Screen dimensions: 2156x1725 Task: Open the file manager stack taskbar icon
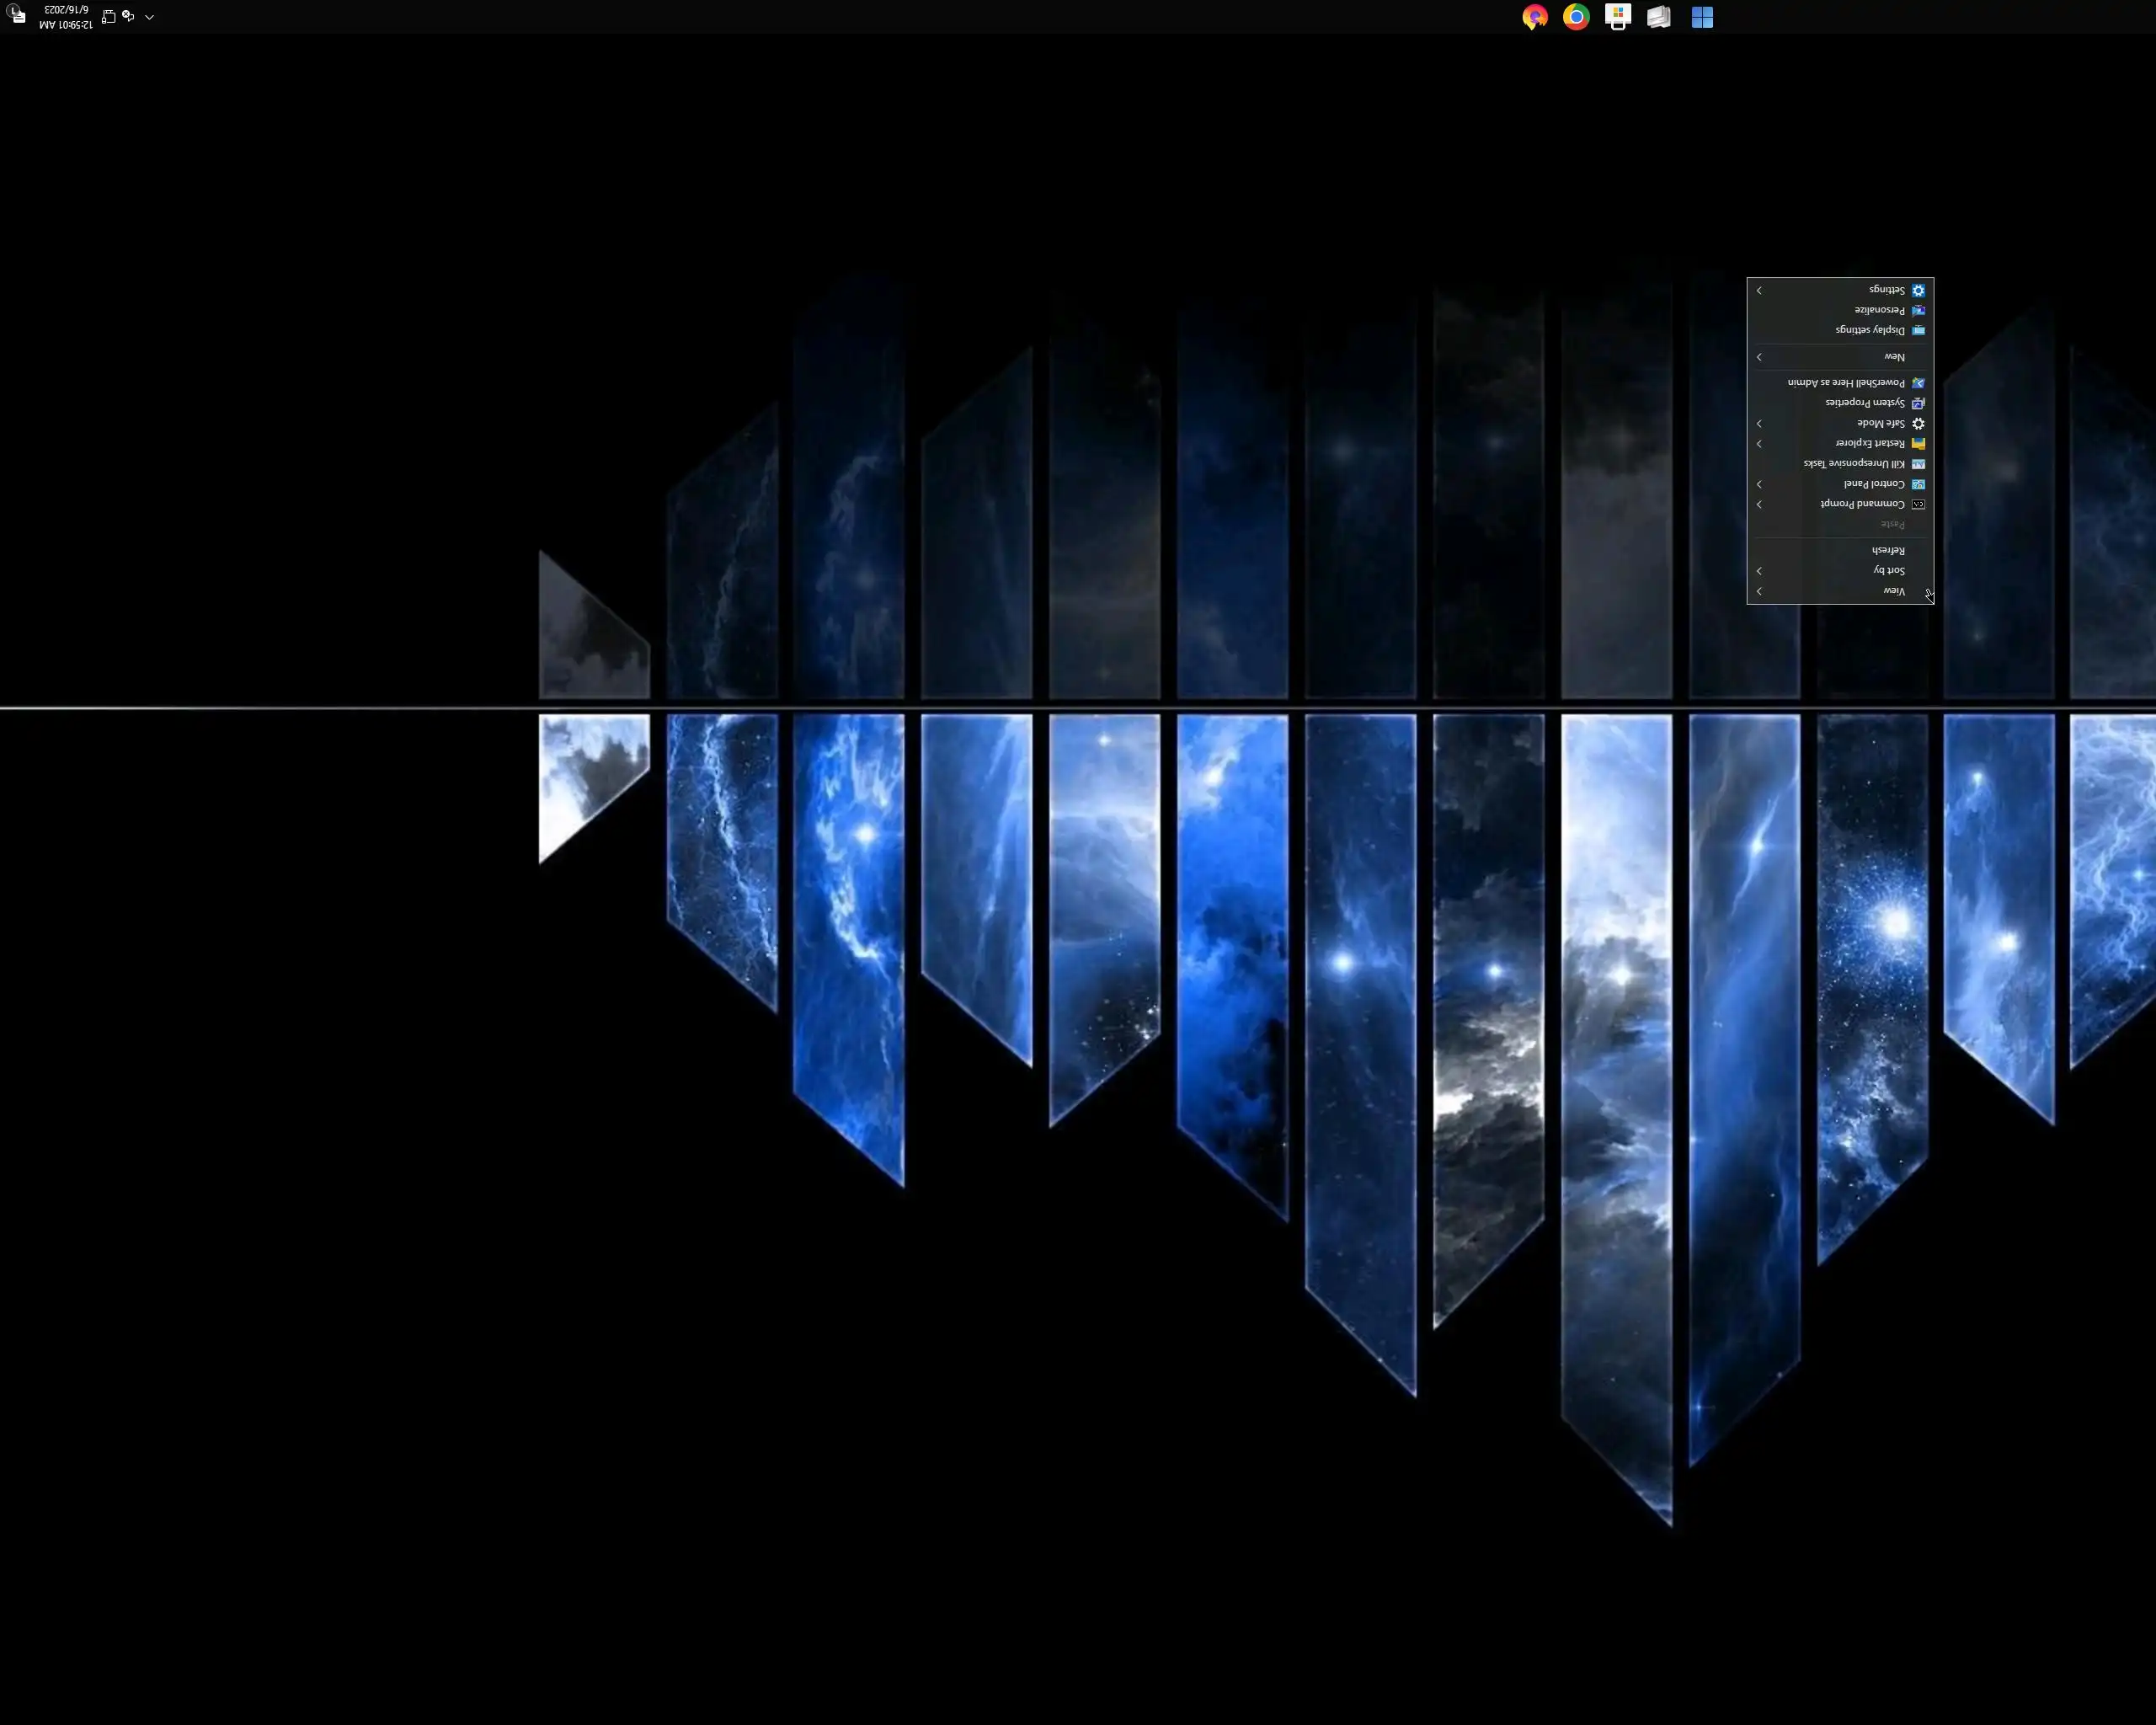click(1659, 17)
